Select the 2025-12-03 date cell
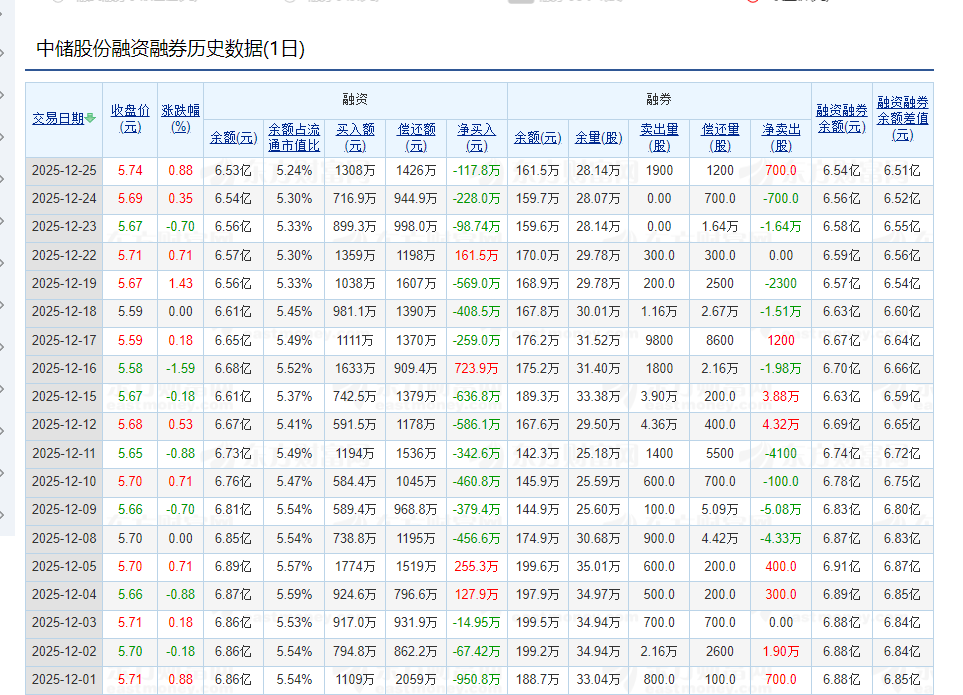 64,623
